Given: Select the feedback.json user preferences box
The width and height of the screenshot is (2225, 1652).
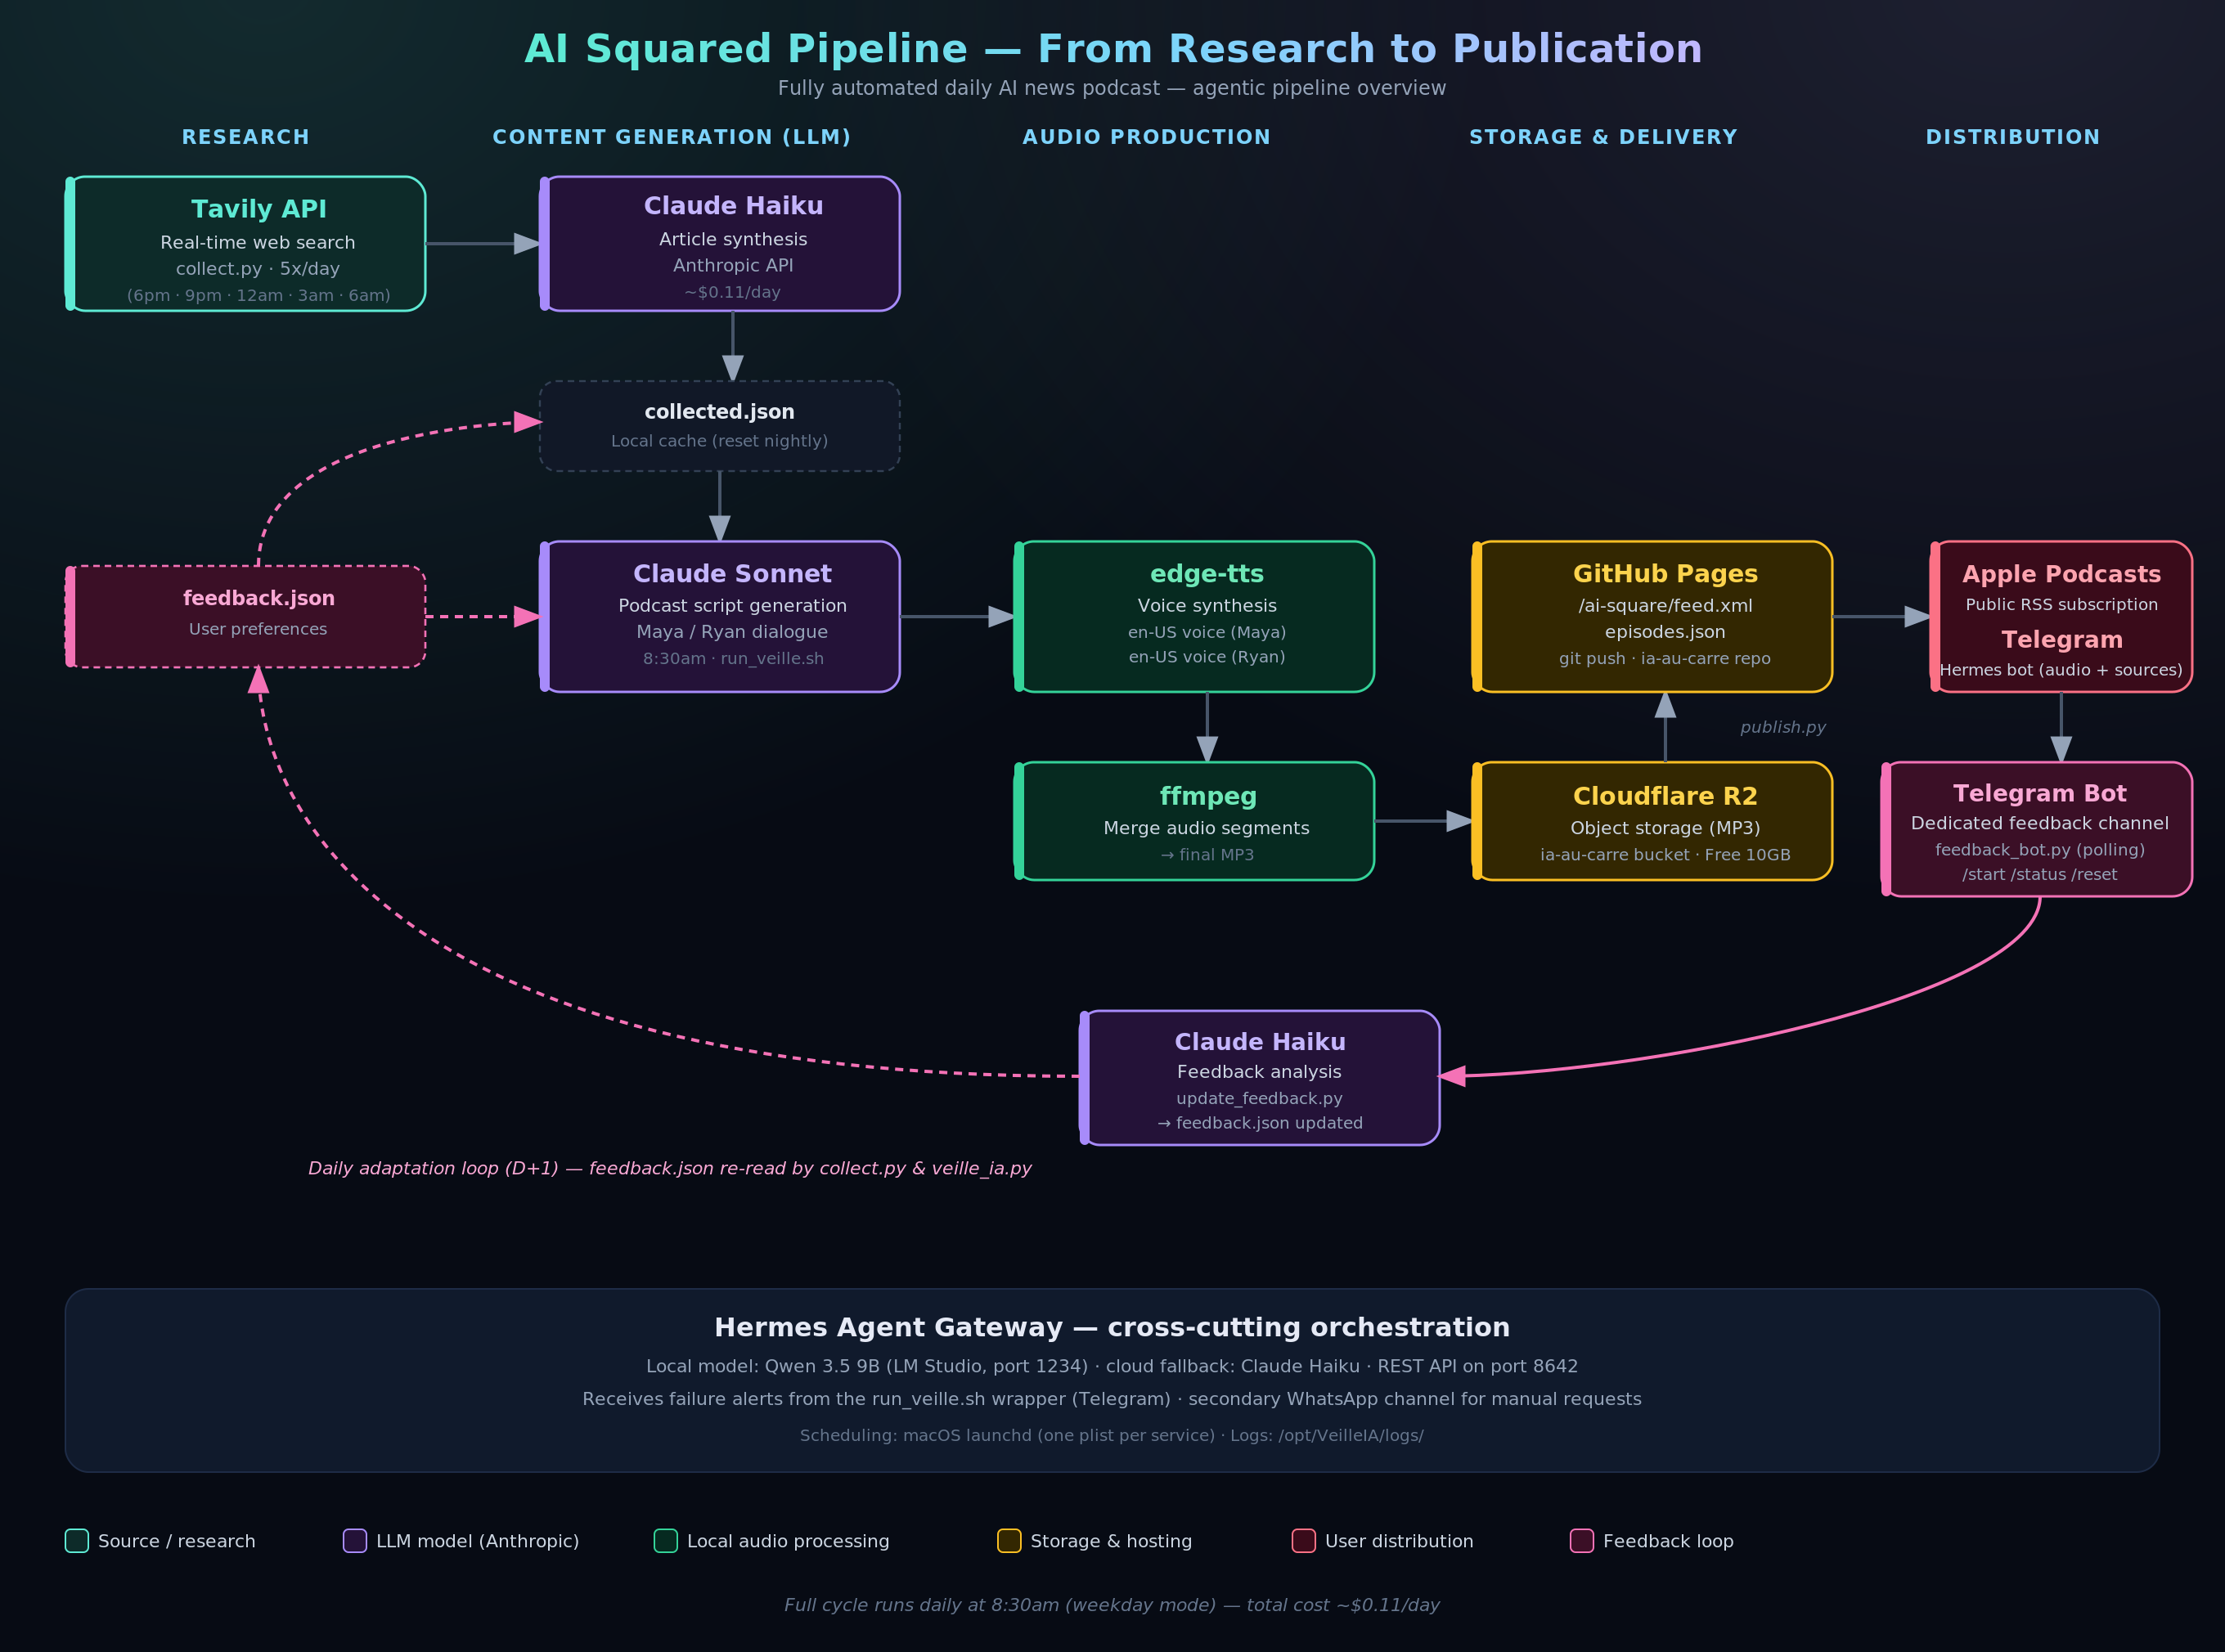Looking at the screenshot, I should [246, 617].
